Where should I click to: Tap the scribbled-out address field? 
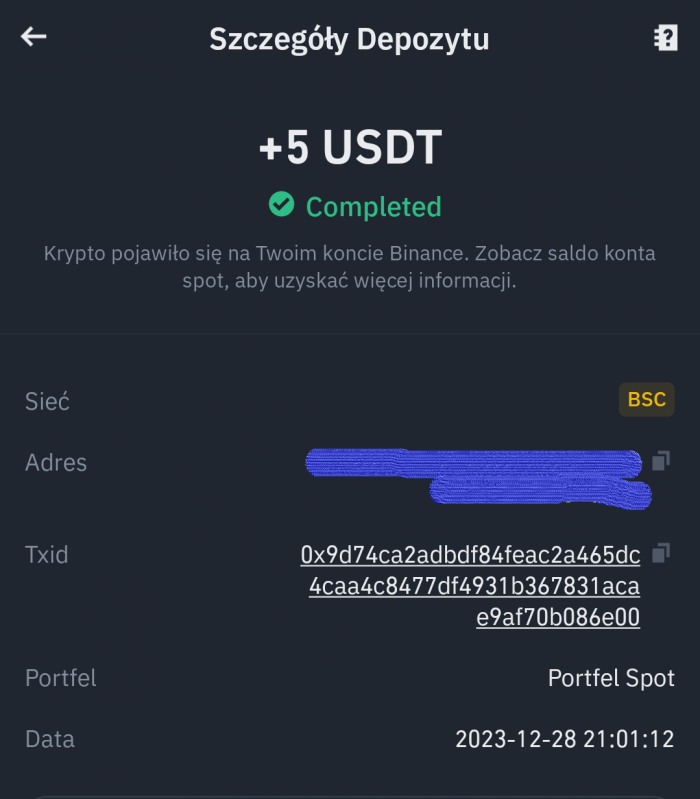(478, 476)
